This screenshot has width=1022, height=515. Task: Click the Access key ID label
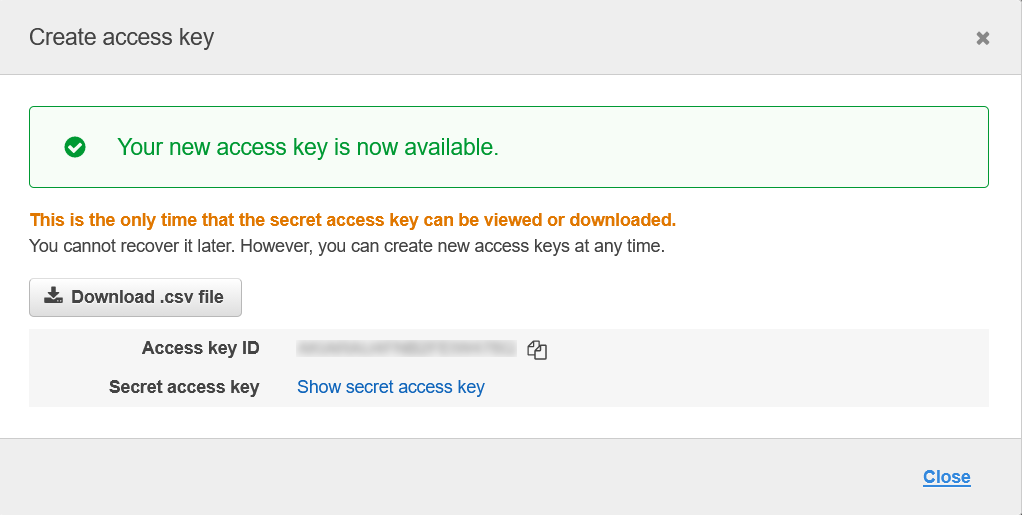201,348
